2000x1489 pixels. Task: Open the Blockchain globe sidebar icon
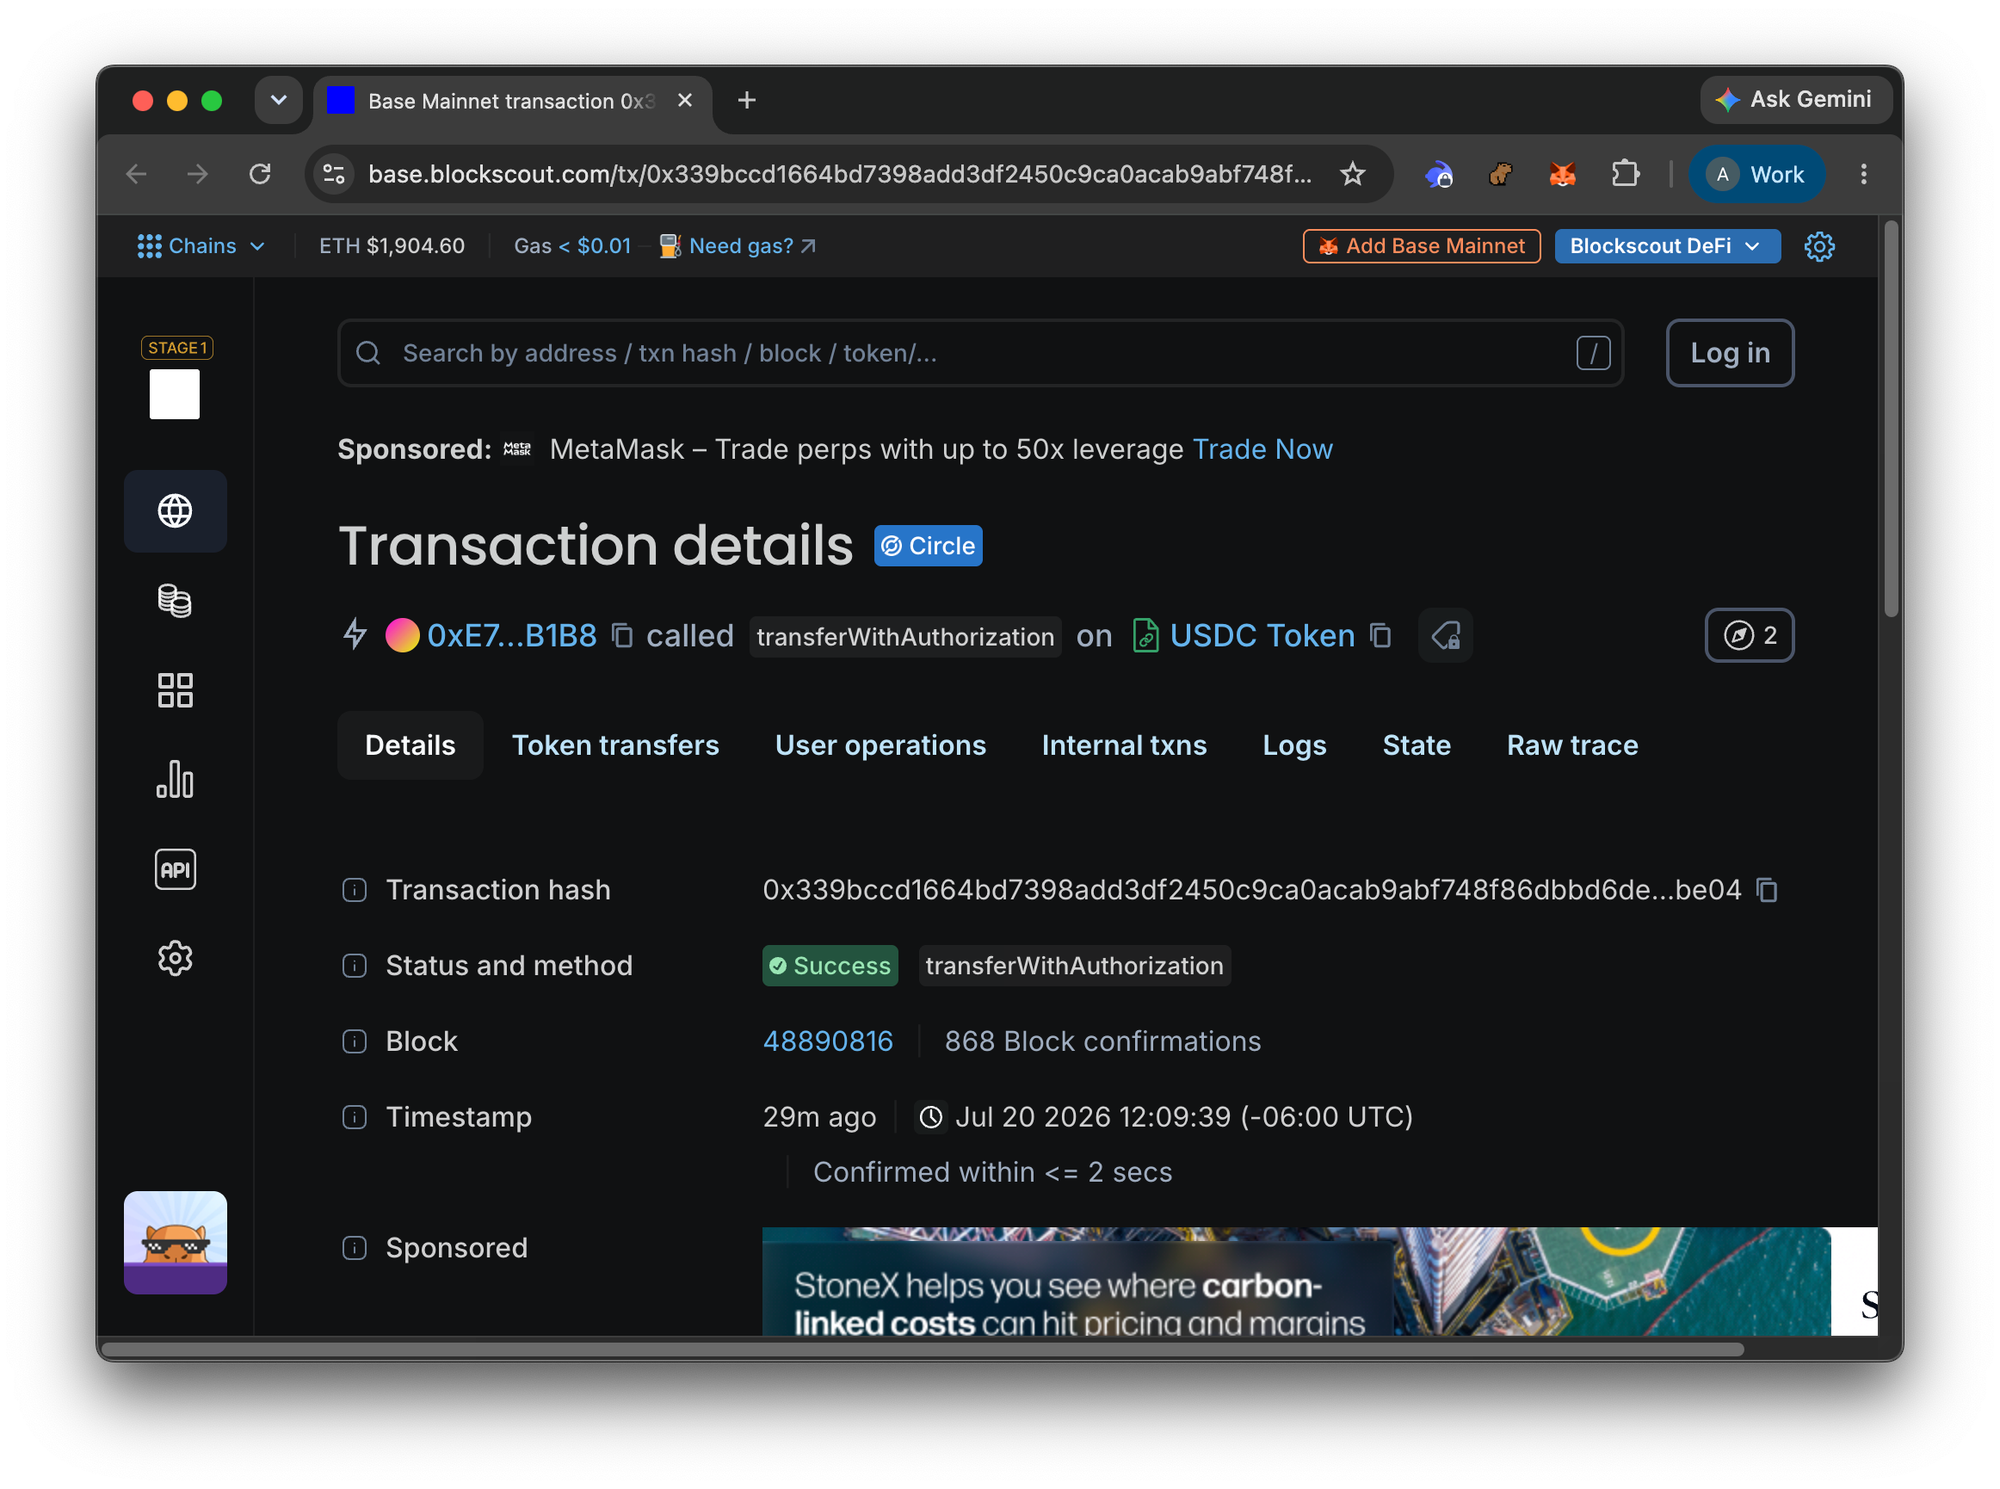point(175,511)
